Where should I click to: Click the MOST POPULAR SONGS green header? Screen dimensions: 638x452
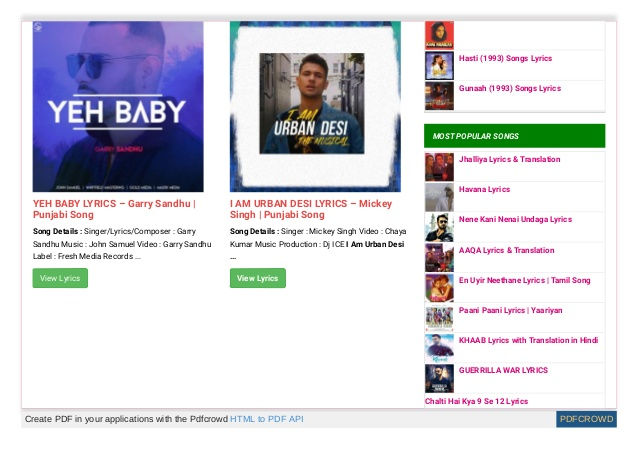(514, 136)
